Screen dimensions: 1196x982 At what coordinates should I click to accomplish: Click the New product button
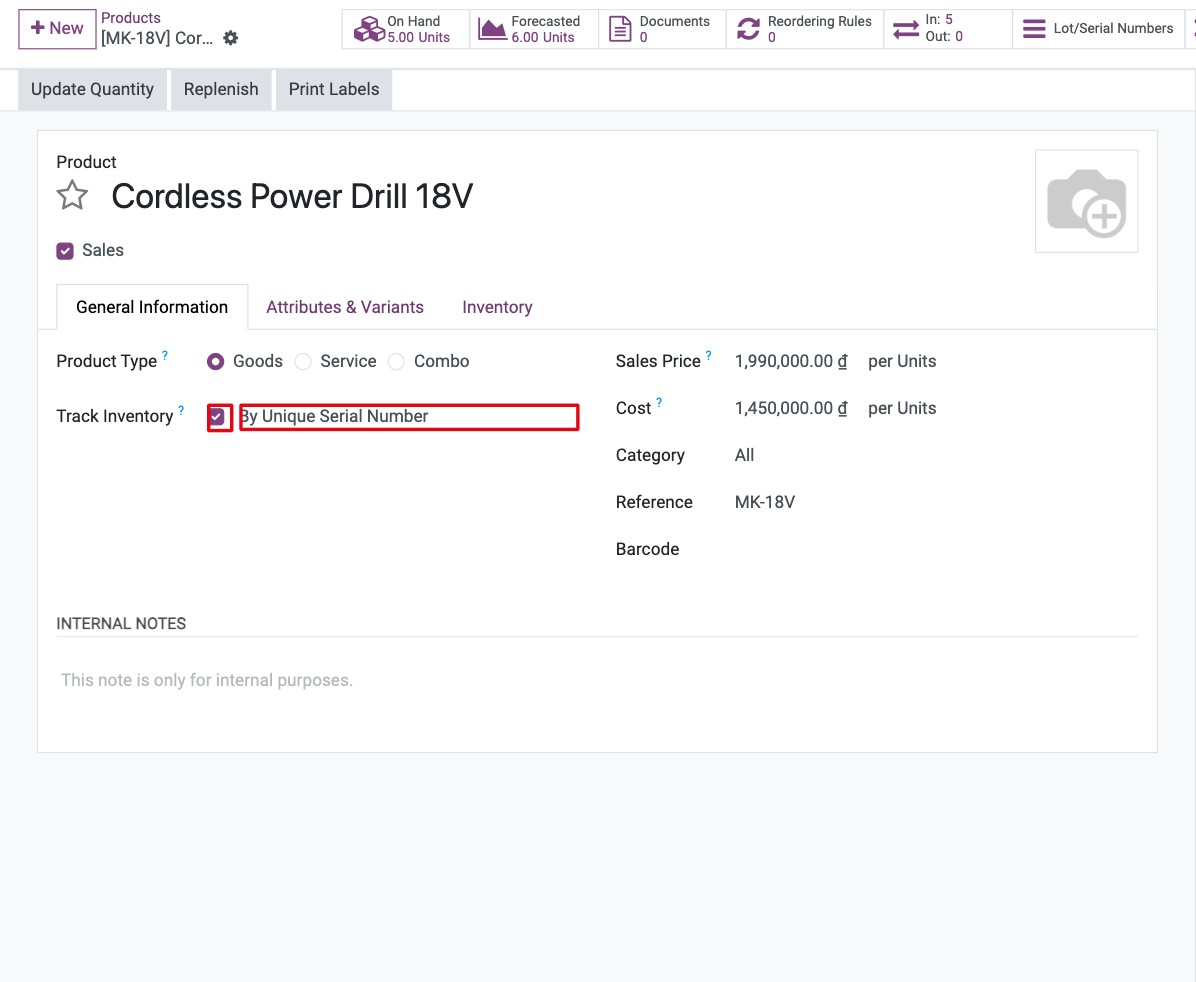57,29
